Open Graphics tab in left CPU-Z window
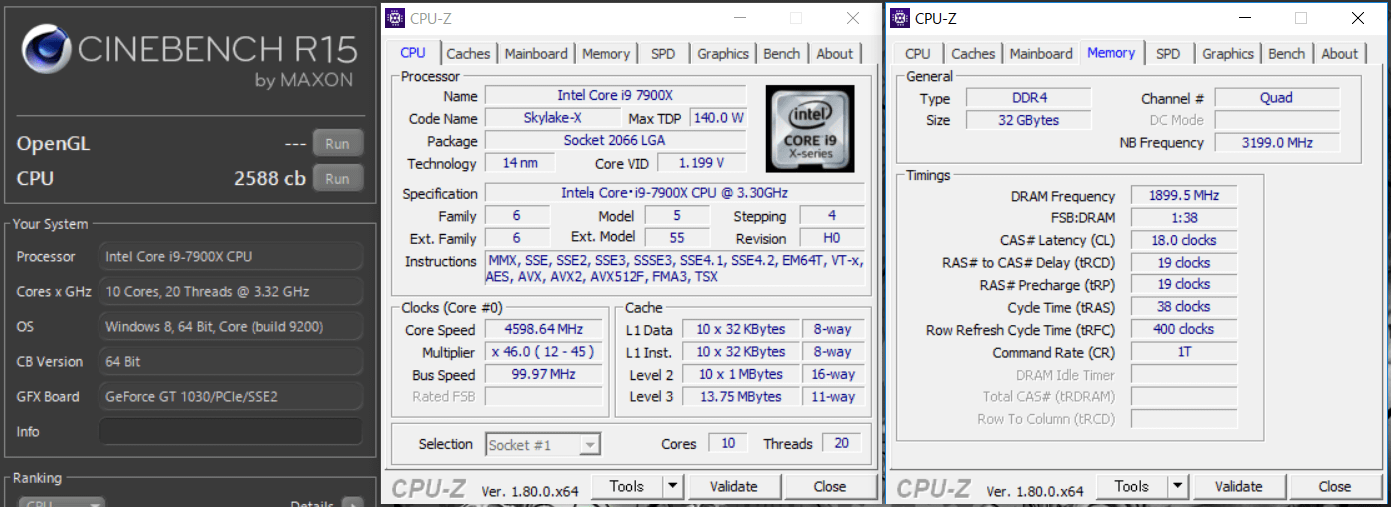 click(723, 54)
